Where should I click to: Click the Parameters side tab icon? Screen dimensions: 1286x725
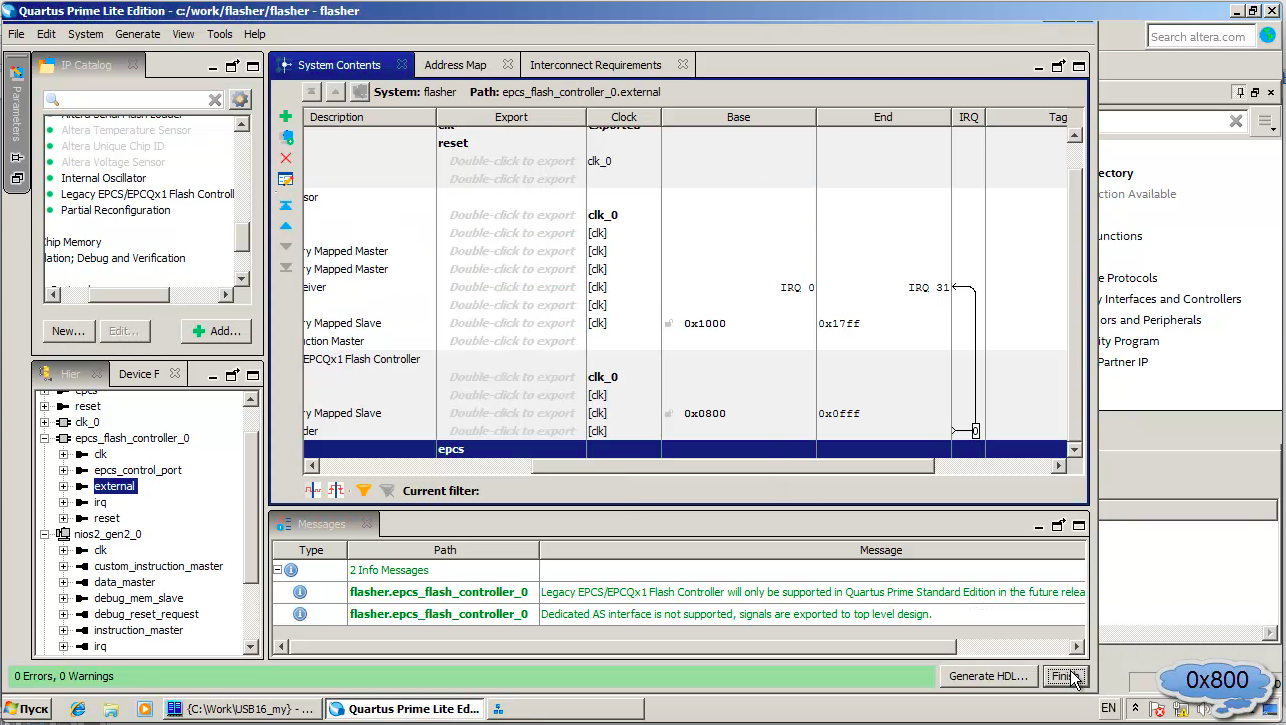point(16,73)
